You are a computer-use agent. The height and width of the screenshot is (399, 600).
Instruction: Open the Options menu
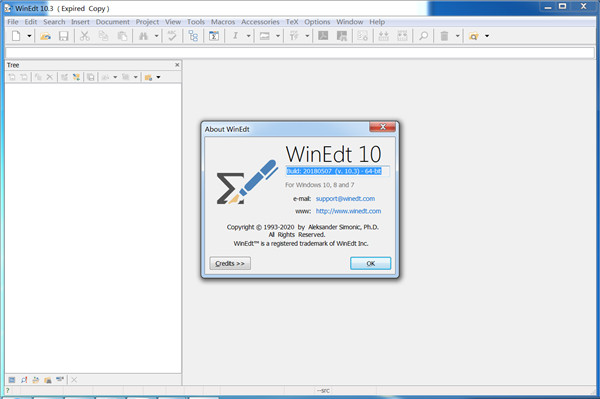tap(317, 22)
